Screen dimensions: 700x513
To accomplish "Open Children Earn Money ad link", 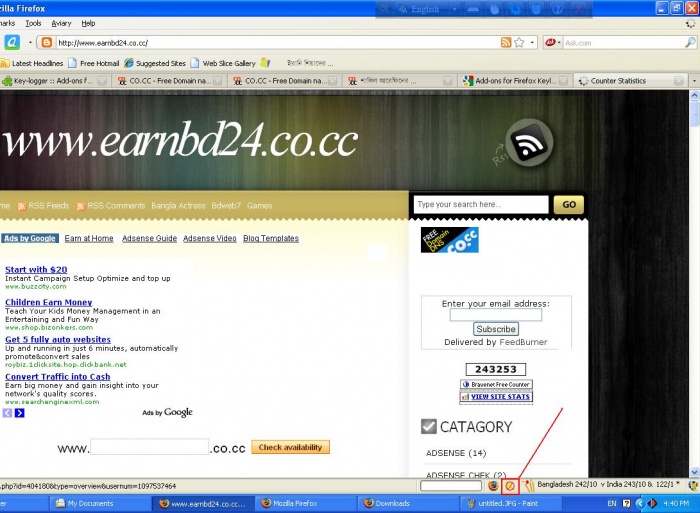I will [x=49, y=302].
